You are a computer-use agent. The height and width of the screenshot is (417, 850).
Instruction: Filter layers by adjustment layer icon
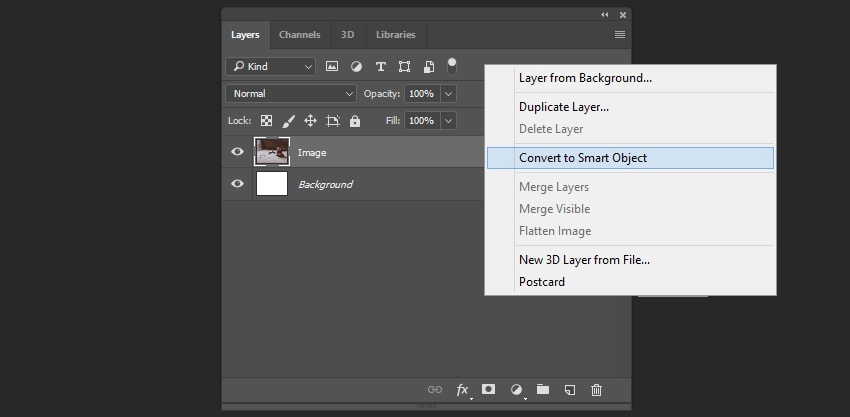(x=356, y=67)
